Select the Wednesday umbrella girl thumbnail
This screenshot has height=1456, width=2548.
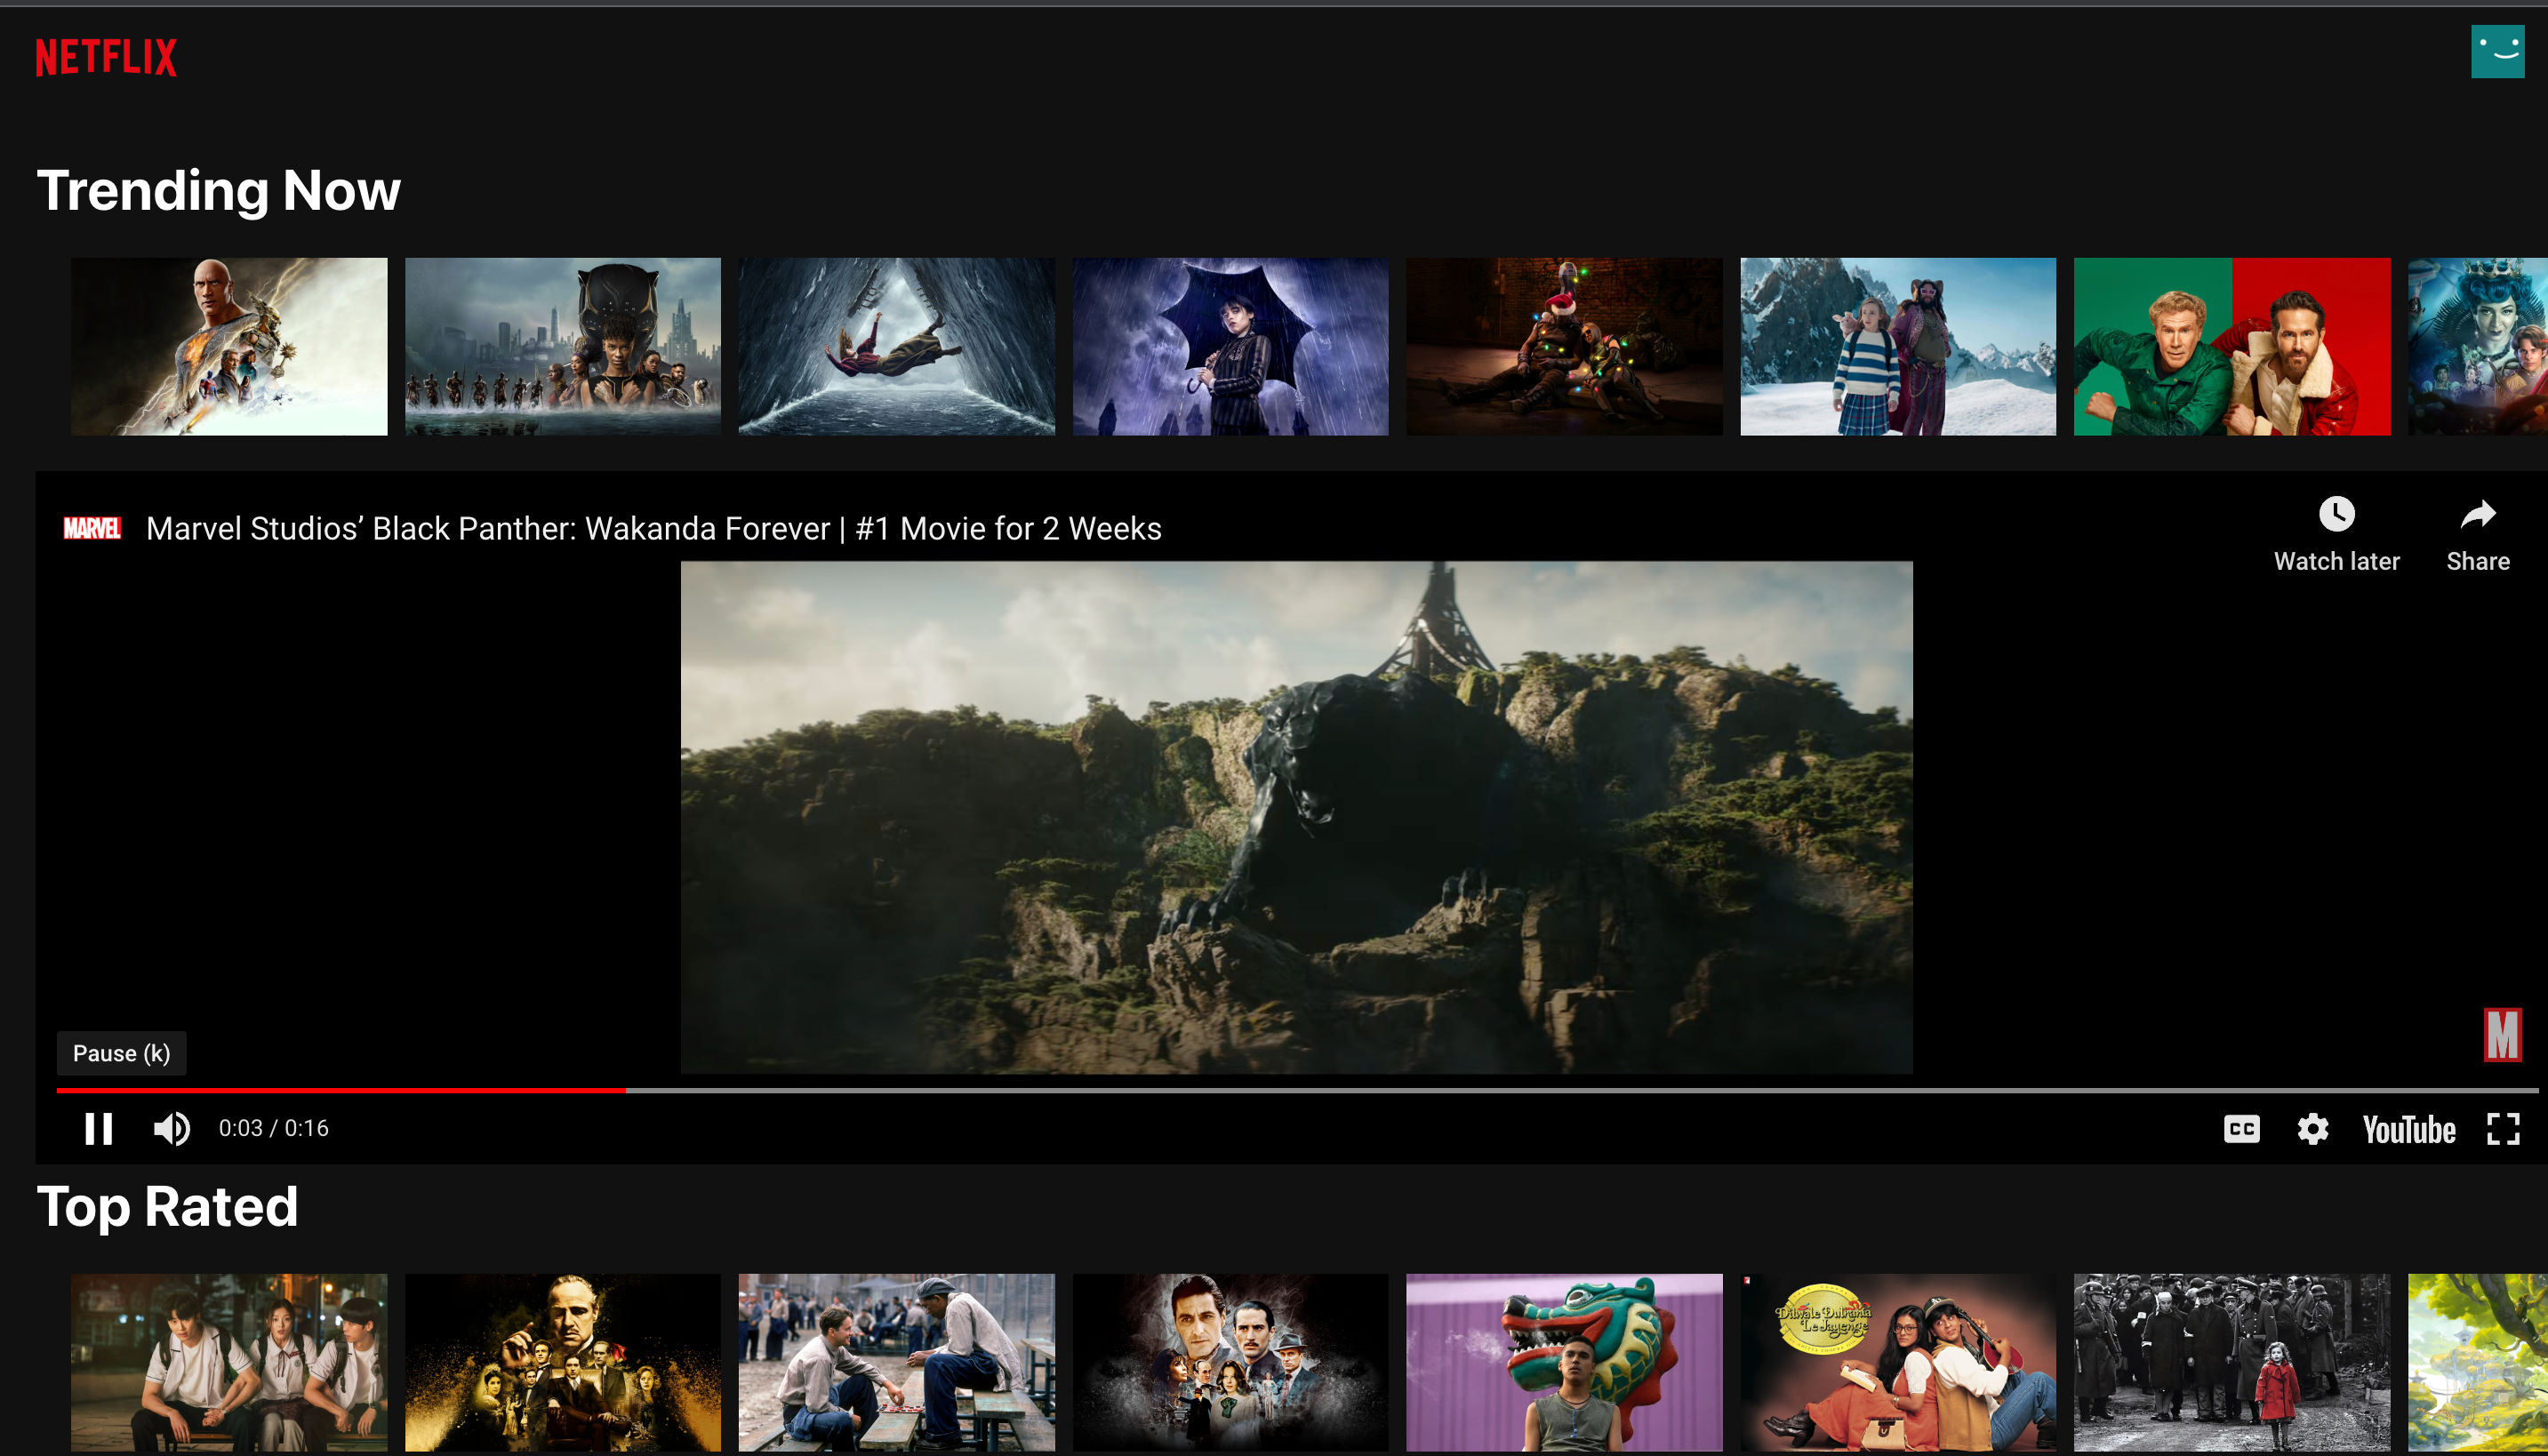[1230, 346]
